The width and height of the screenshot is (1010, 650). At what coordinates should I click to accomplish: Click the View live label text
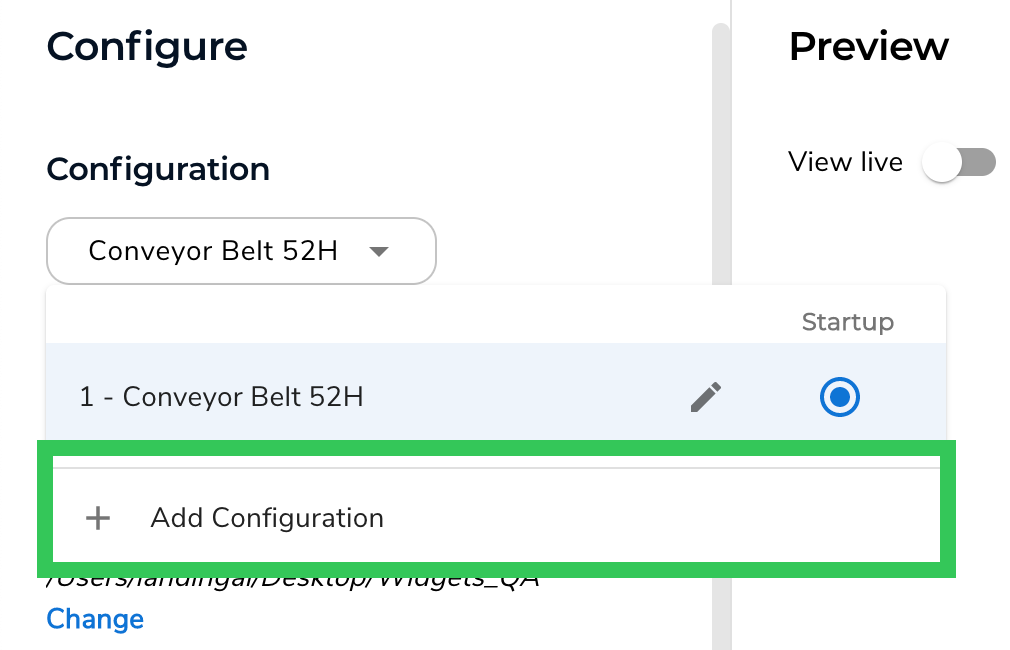tap(845, 162)
